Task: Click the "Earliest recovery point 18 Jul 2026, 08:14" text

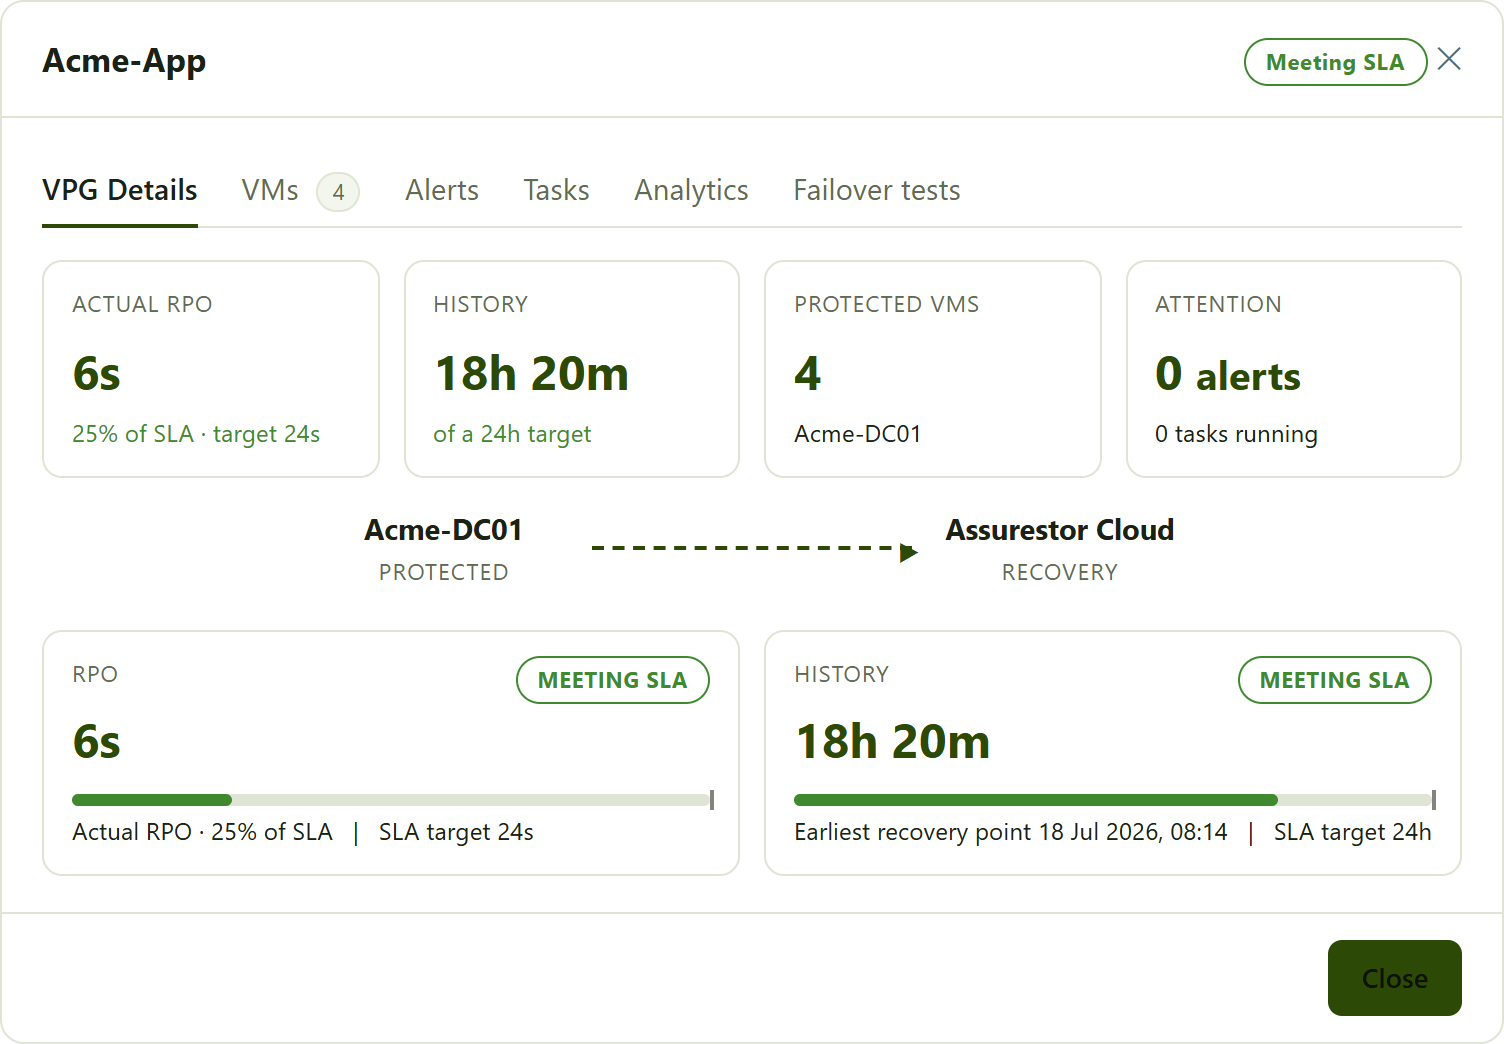Action: pyautogui.click(x=1011, y=832)
